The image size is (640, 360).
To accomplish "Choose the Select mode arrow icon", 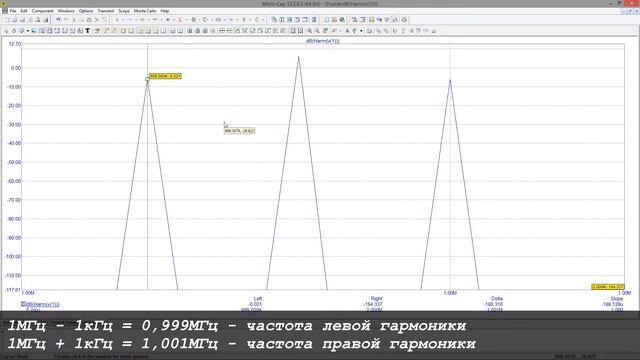I will (6, 31).
